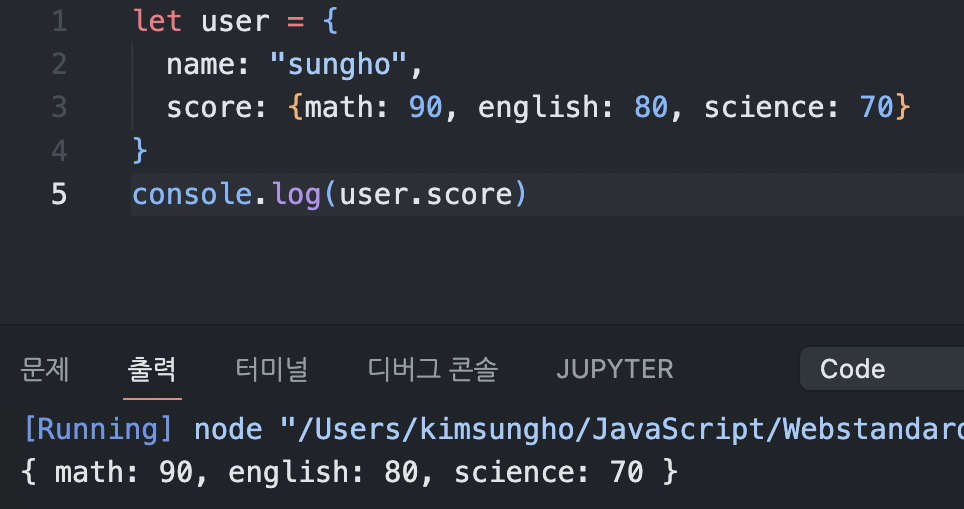Click the "sungho" string value
Screen dimensions: 964x509
(x=339, y=65)
